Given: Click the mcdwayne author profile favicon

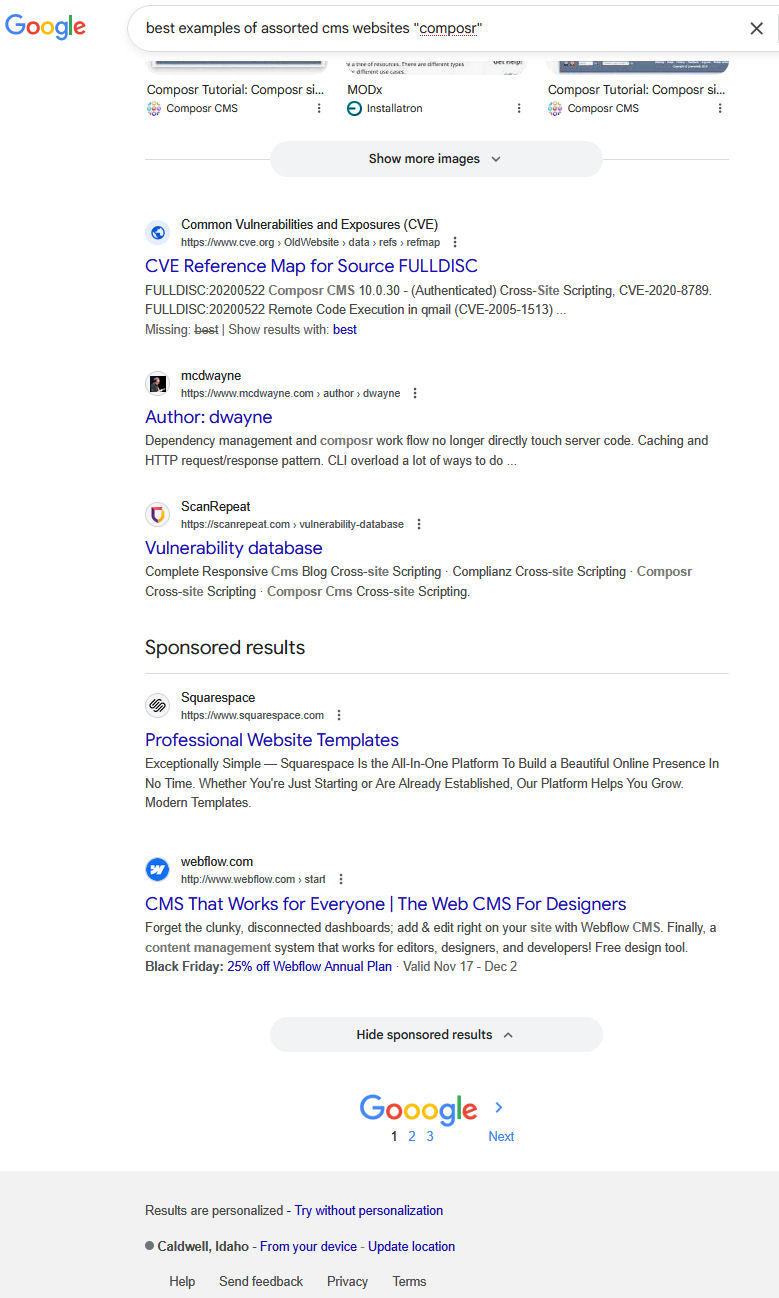Looking at the screenshot, I should (x=157, y=383).
